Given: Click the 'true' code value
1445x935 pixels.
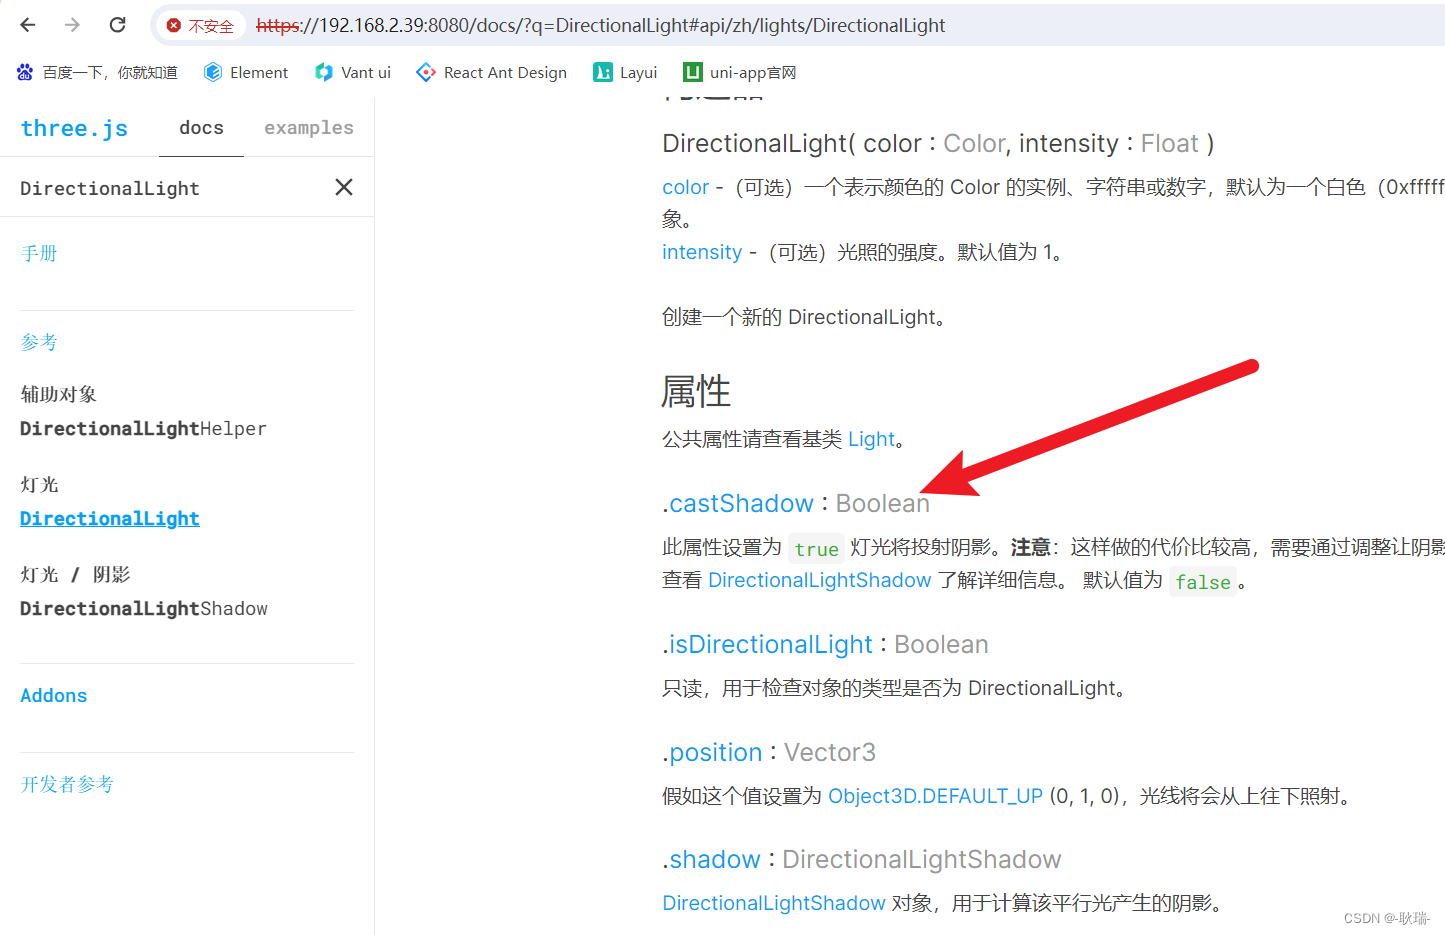Looking at the screenshot, I should pos(816,549).
